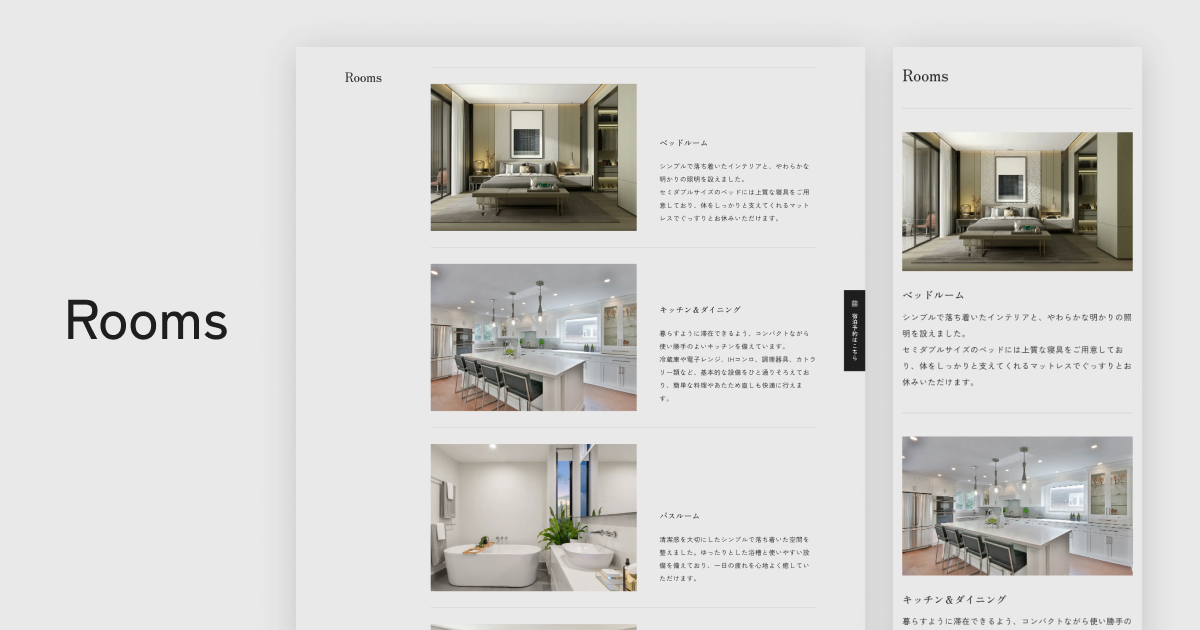1200x630 pixels.
Task: Select the kitchen image in the mobile preview
Action: 1017,505
